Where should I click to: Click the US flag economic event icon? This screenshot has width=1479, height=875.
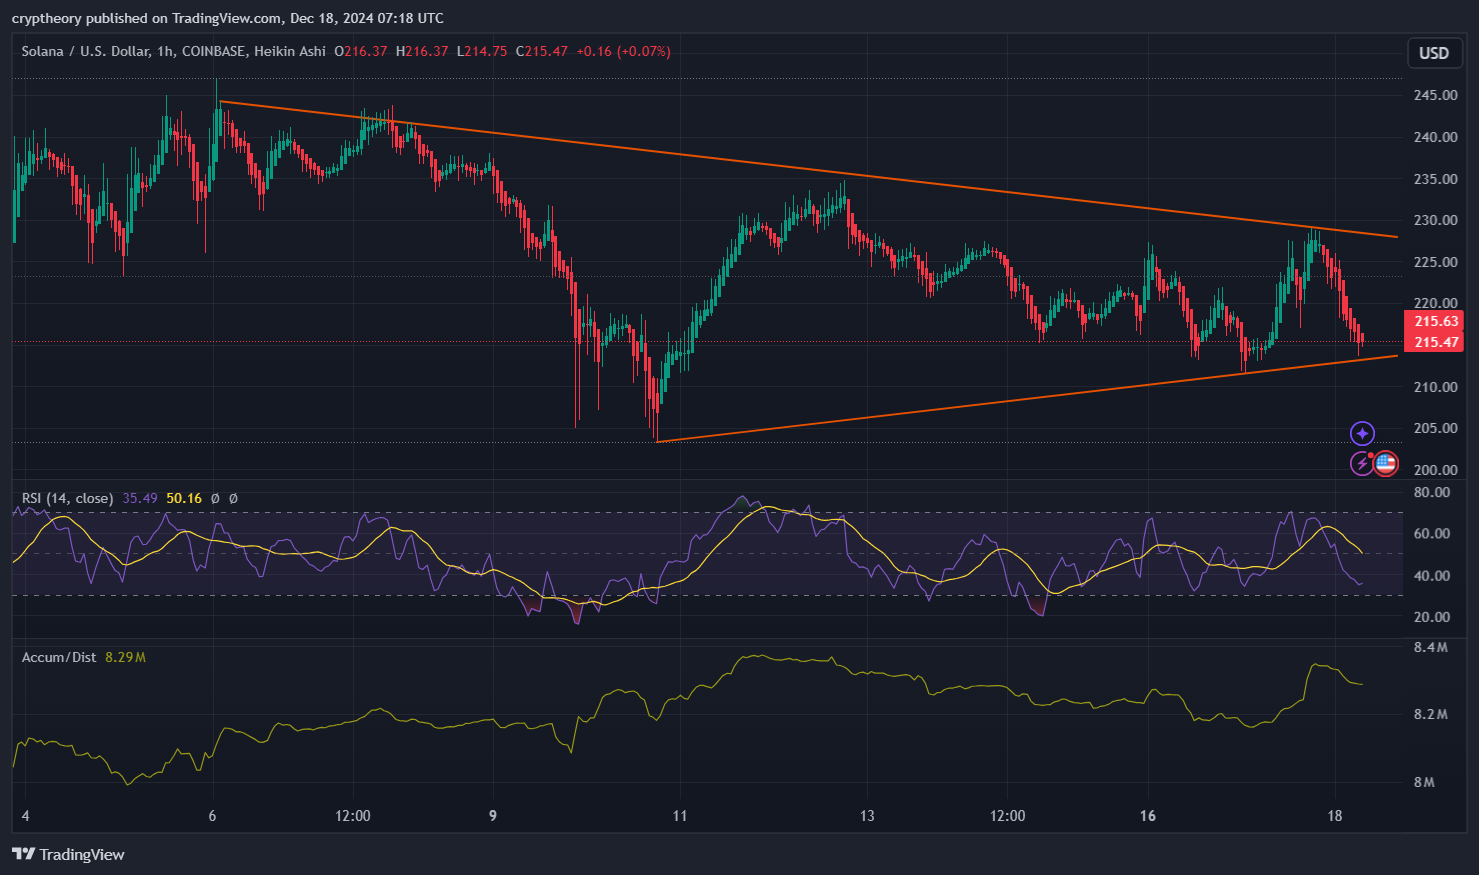1385,463
